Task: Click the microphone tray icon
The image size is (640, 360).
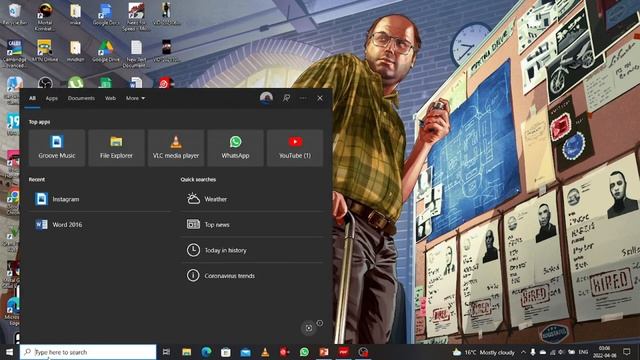Action: [x=533, y=352]
